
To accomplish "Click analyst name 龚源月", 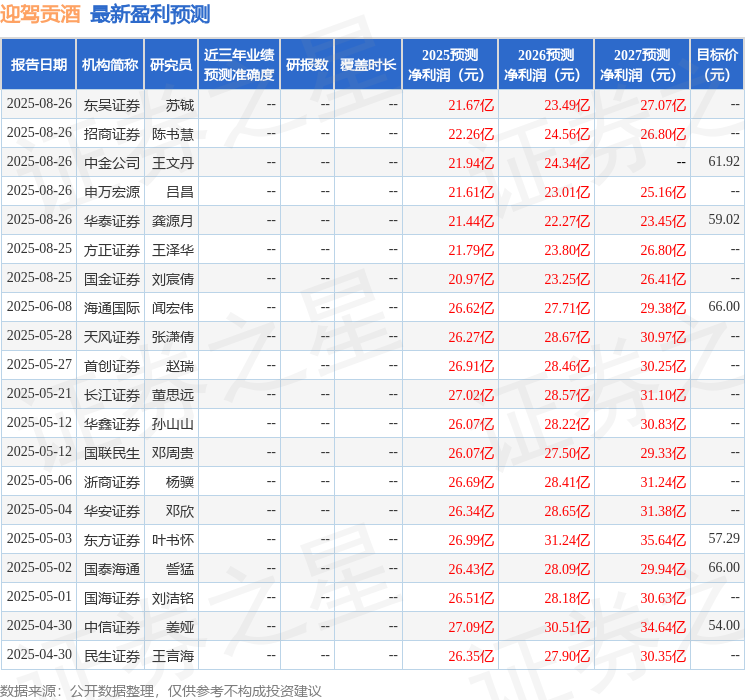I will (172, 220).
